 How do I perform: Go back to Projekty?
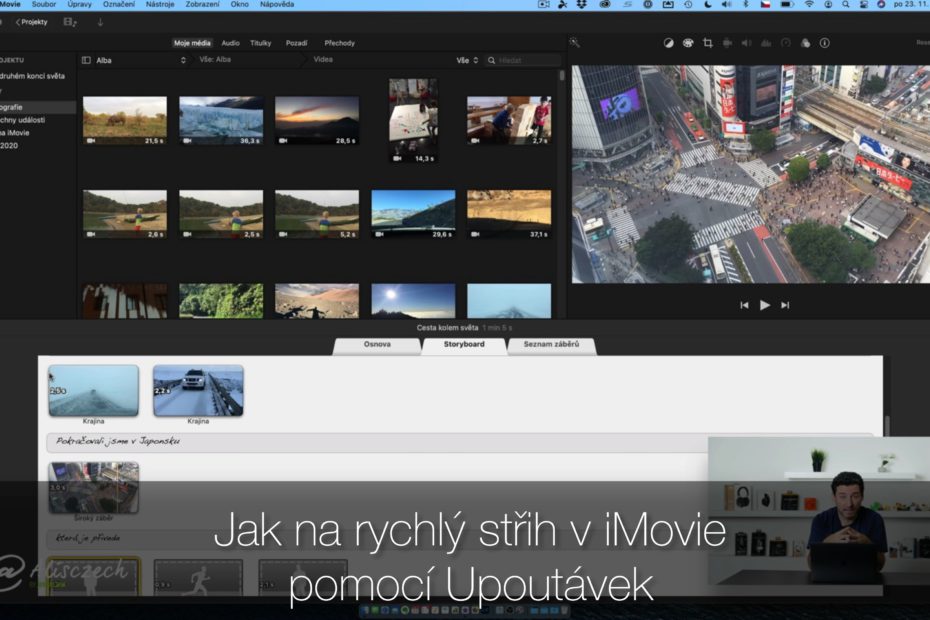pyautogui.click(x=32, y=22)
